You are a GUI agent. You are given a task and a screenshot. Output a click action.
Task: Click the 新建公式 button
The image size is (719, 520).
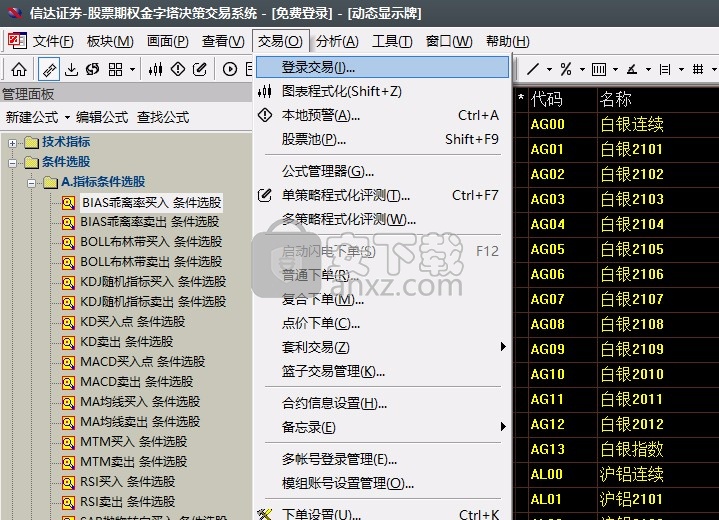[32, 117]
